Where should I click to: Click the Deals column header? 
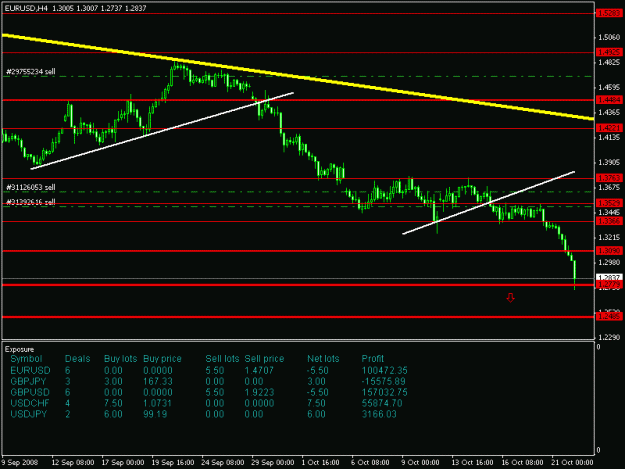[x=77, y=359]
